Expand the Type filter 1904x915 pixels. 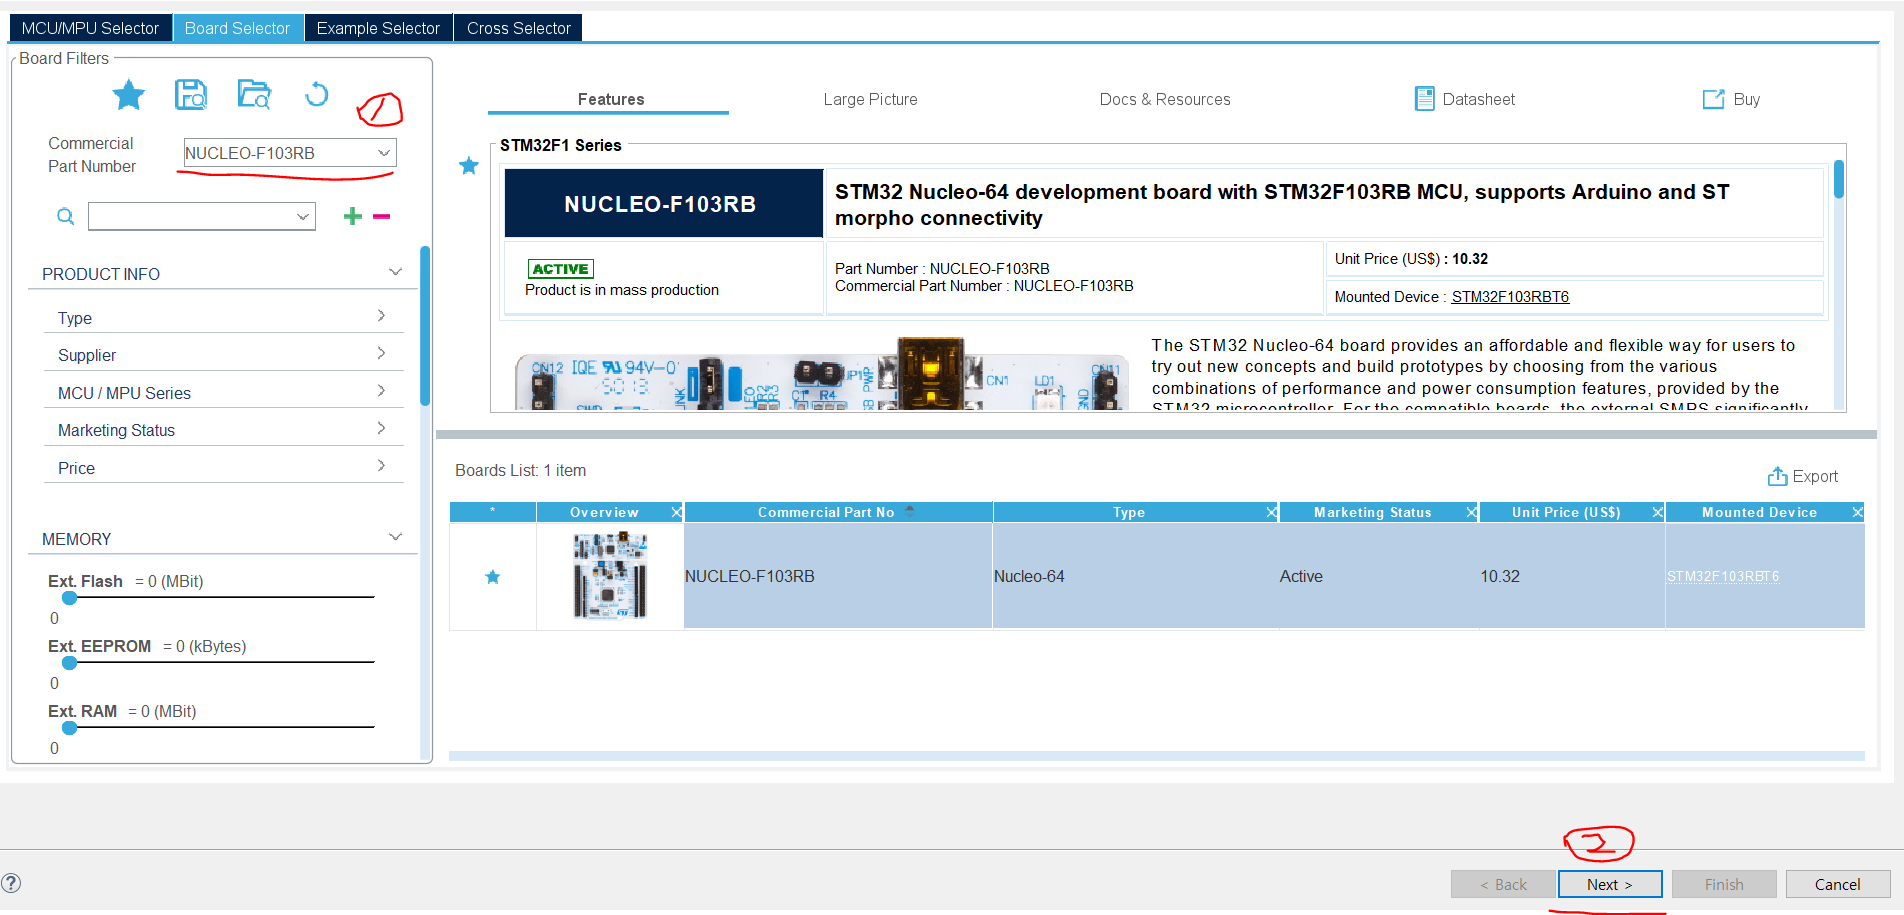click(x=381, y=316)
